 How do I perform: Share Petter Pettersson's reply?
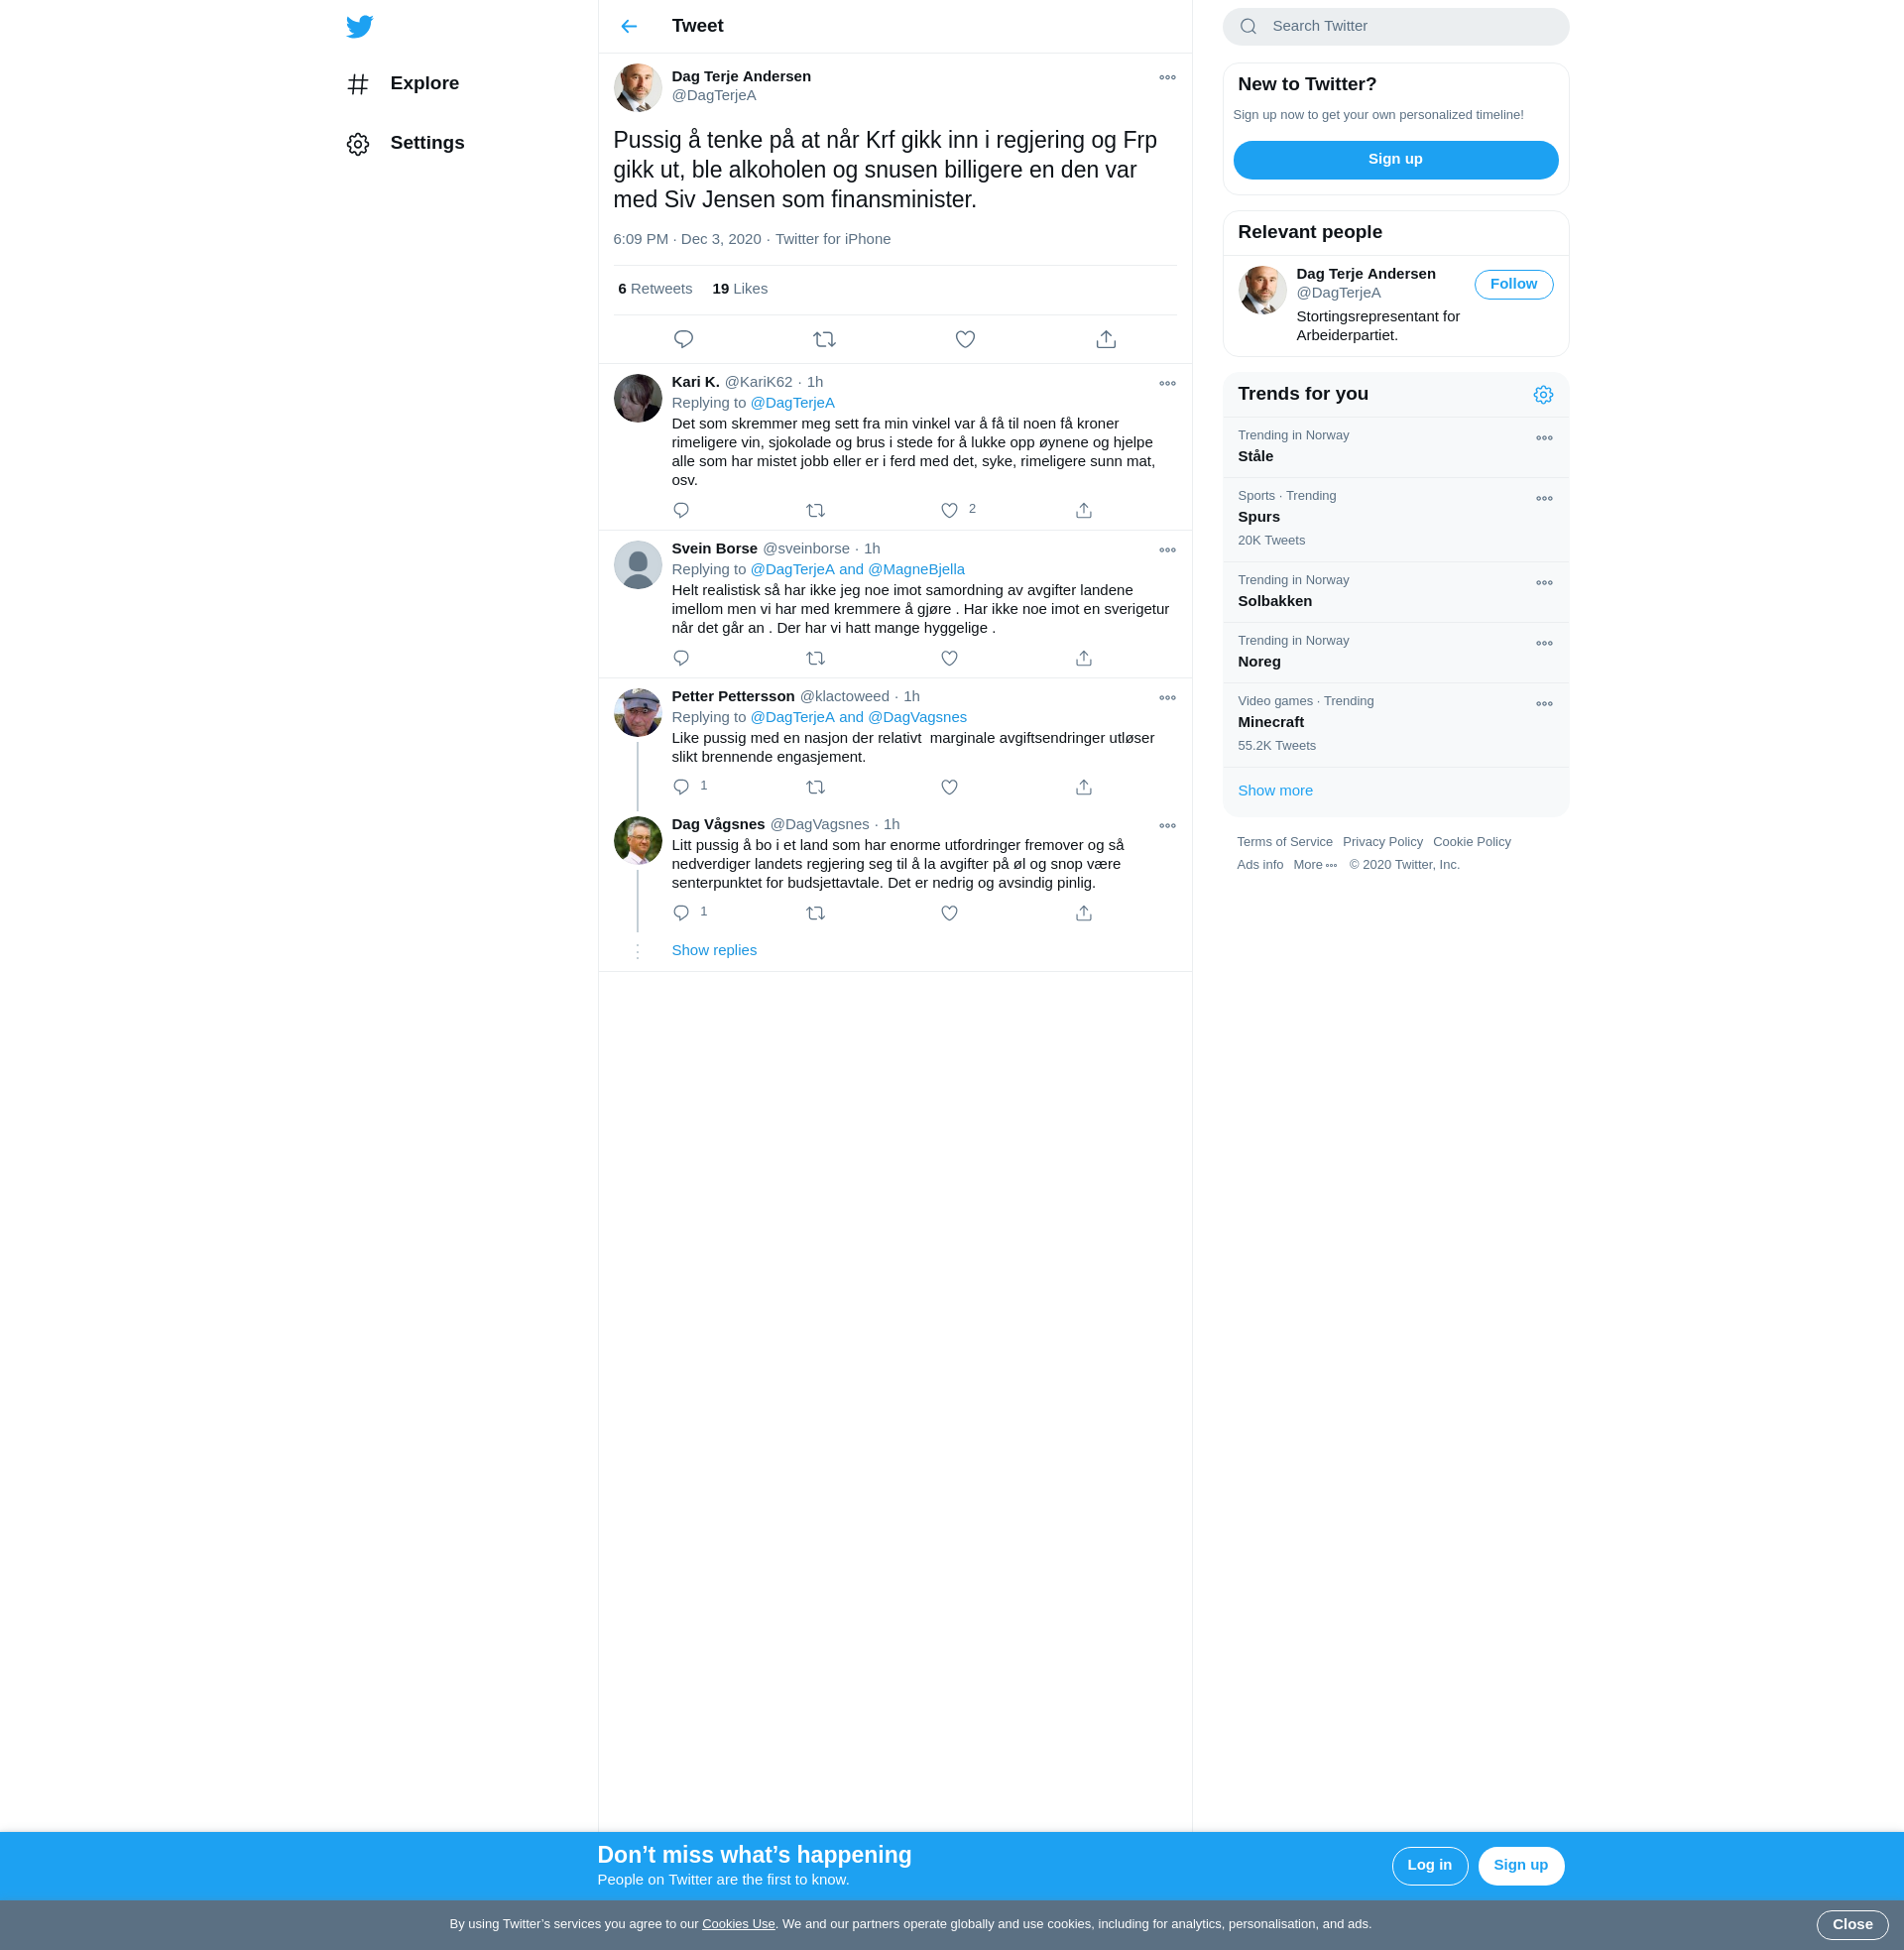(1084, 787)
